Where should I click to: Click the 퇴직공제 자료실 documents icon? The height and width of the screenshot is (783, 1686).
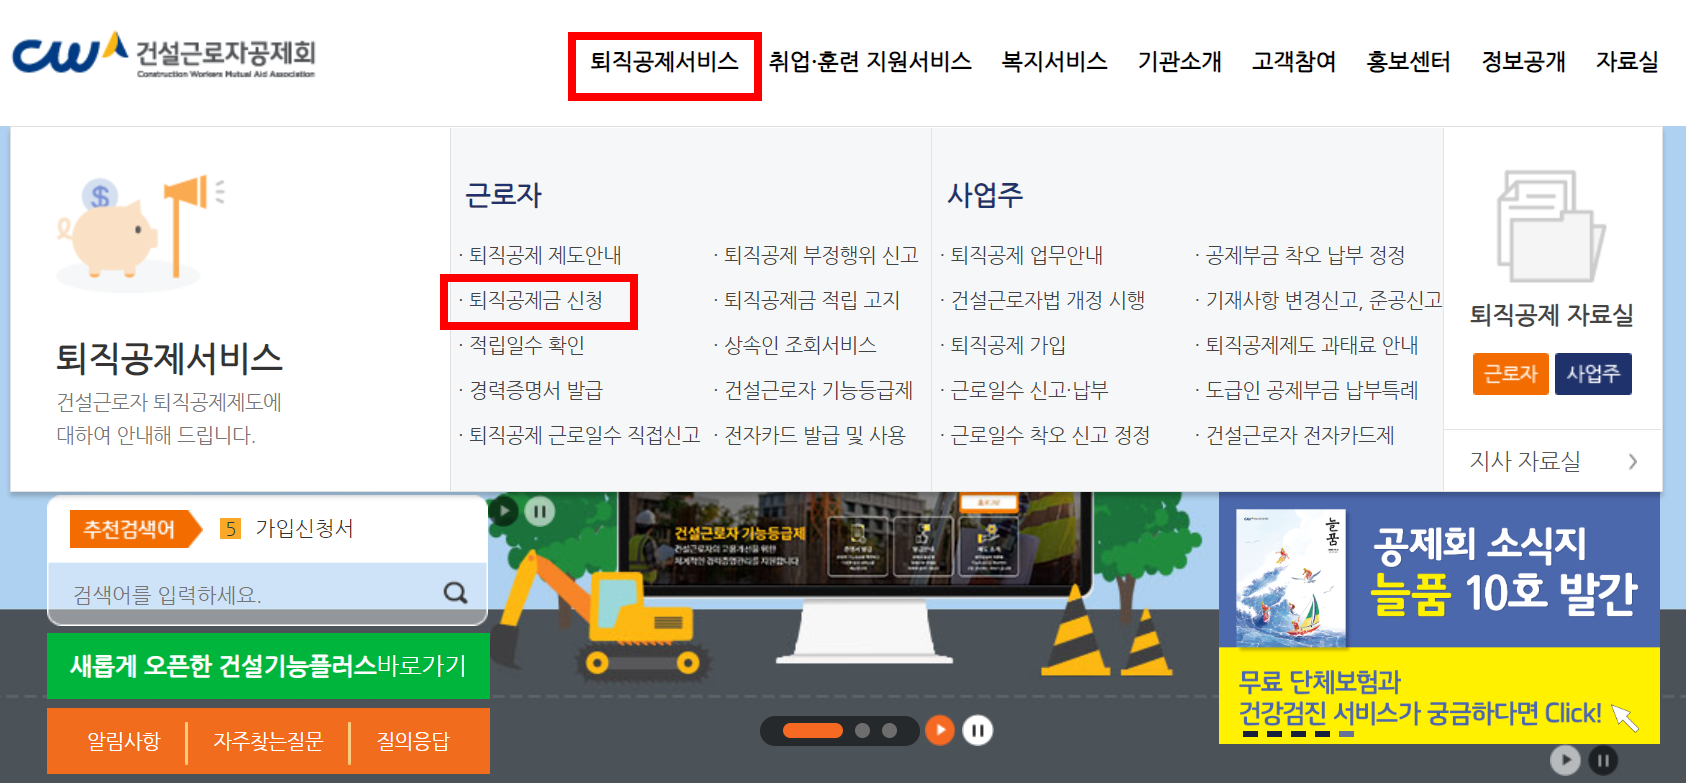pyautogui.click(x=1550, y=226)
